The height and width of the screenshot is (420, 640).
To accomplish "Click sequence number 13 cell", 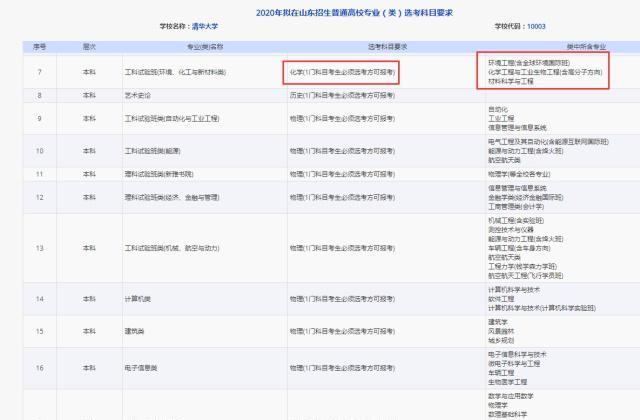I will (x=40, y=248).
